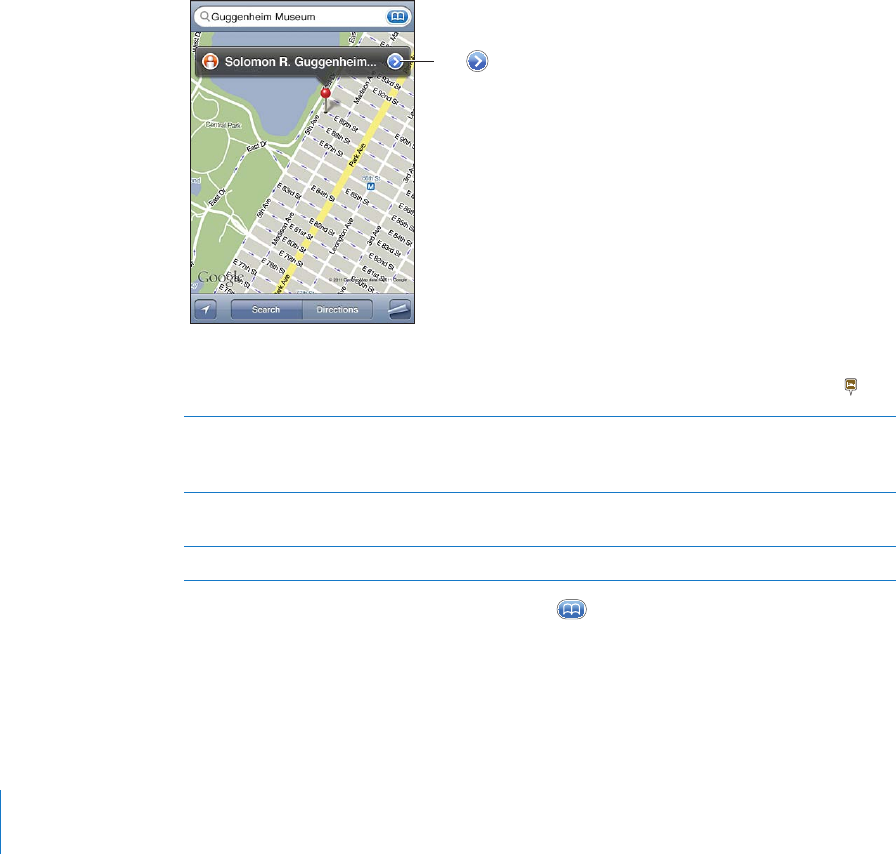Tap the subway M station icon on map
This screenshot has height=854, width=896.
pos(371,186)
